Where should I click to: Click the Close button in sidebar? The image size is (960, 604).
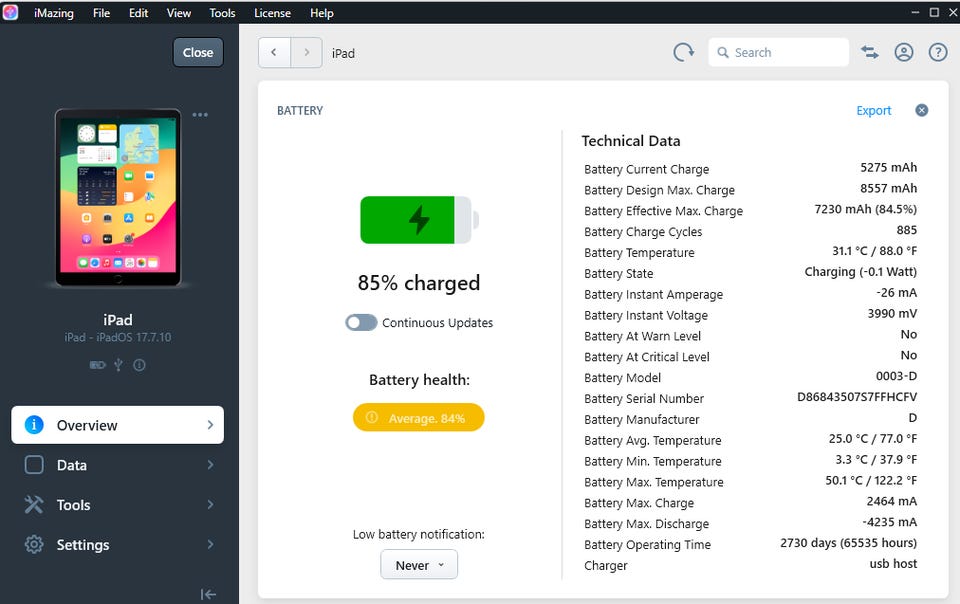pos(198,53)
